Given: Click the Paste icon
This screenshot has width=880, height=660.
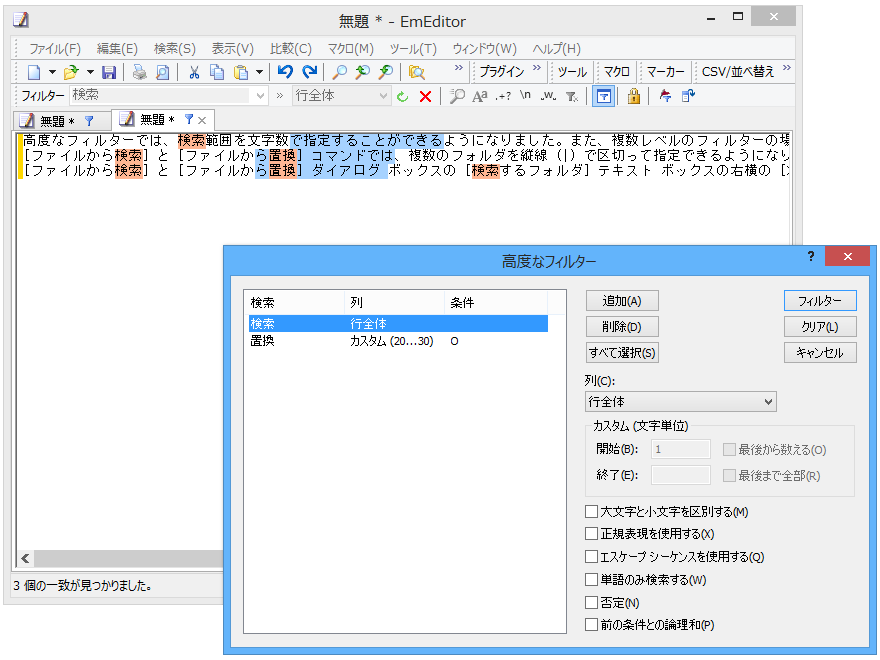Looking at the screenshot, I should coord(240,72).
